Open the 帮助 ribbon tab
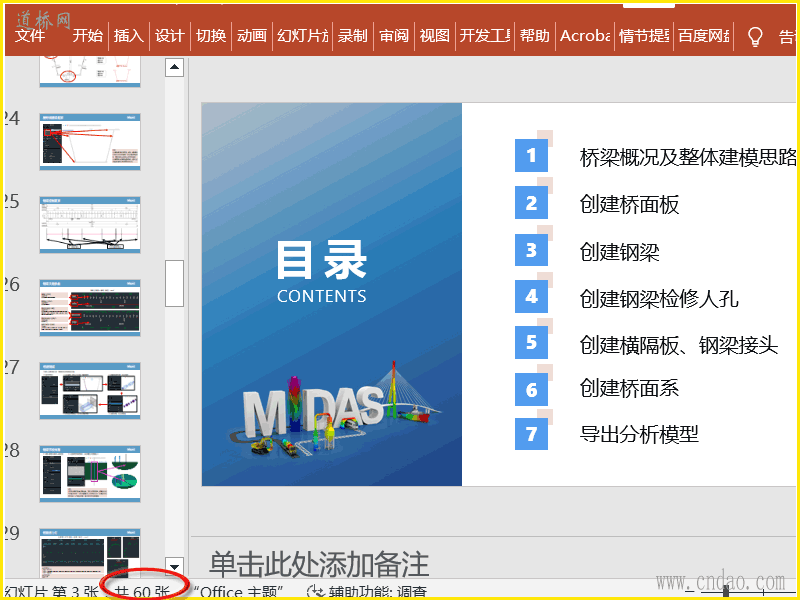 click(534, 35)
